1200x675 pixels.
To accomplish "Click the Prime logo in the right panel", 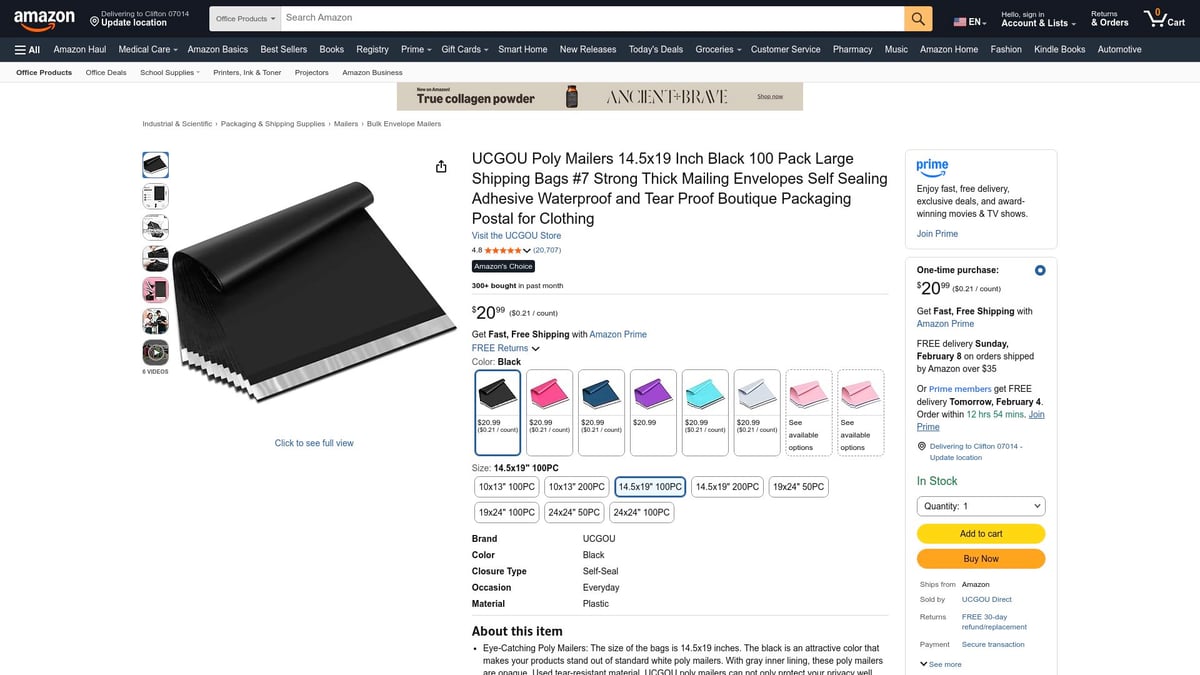I will tap(932, 167).
